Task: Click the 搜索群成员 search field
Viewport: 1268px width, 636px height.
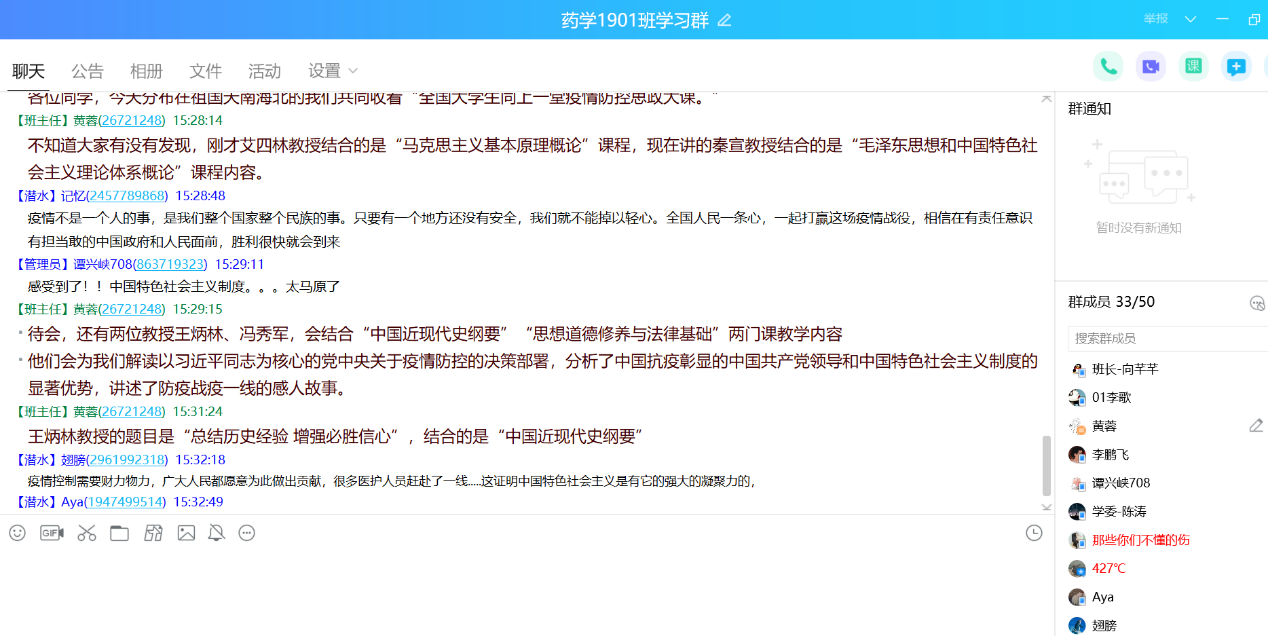Action: 1165,338
